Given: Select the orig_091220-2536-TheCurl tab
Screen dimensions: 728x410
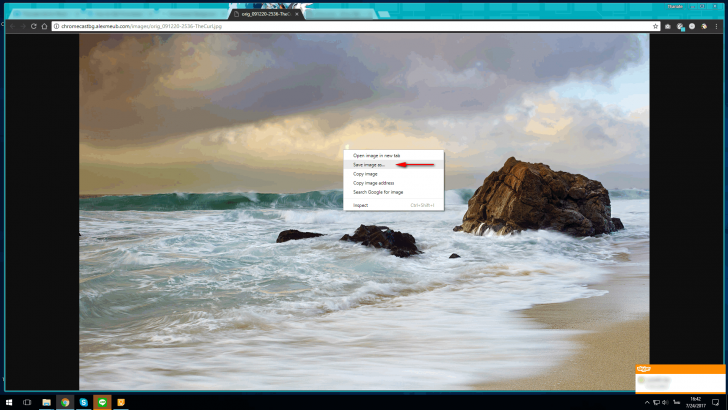Looking at the screenshot, I should [266, 14].
